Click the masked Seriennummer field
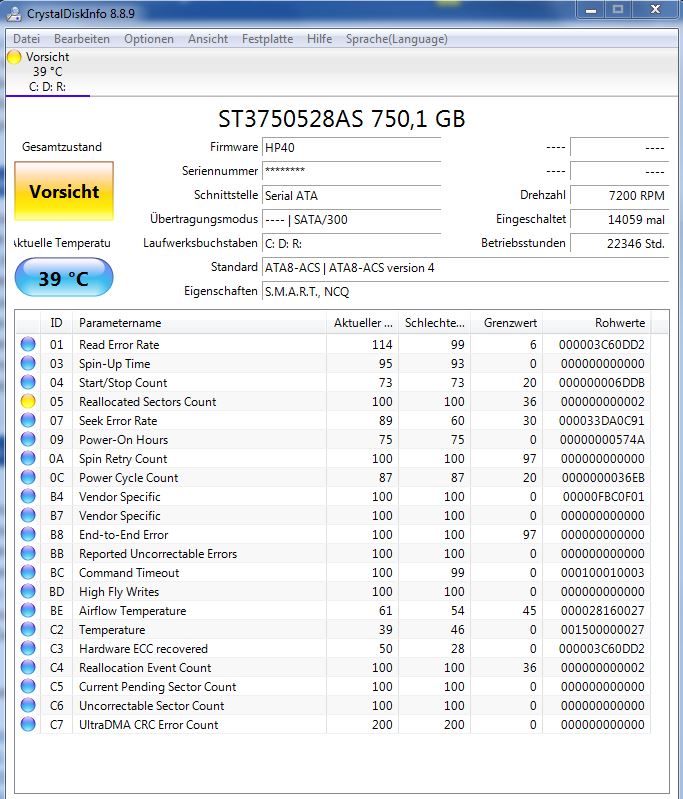This screenshot has height=799, width=683. 352,171
